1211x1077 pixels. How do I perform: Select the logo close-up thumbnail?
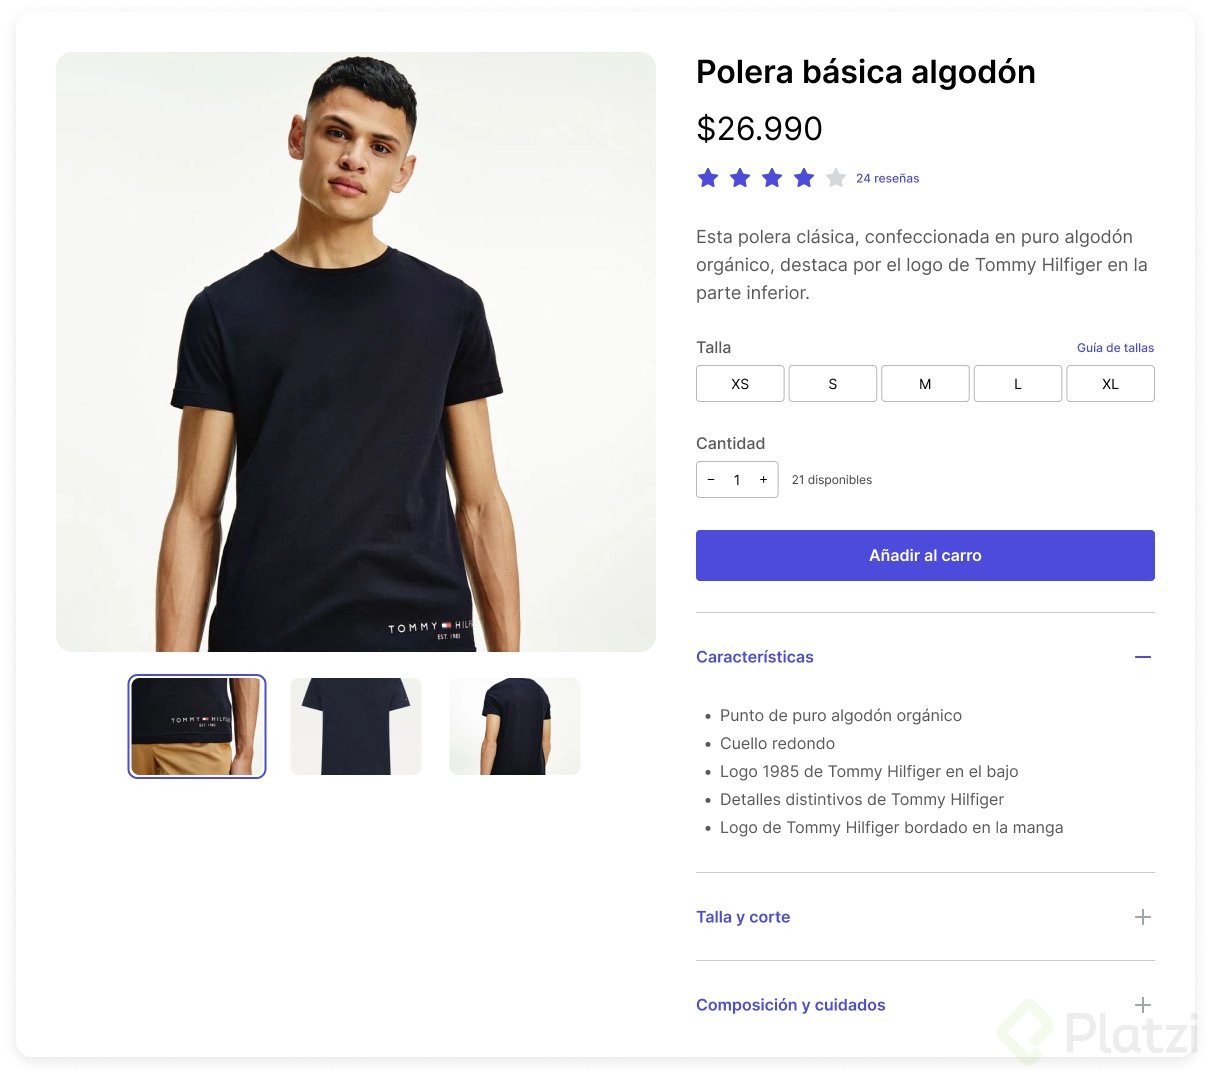pyautogui.click(x=197, y=726)
